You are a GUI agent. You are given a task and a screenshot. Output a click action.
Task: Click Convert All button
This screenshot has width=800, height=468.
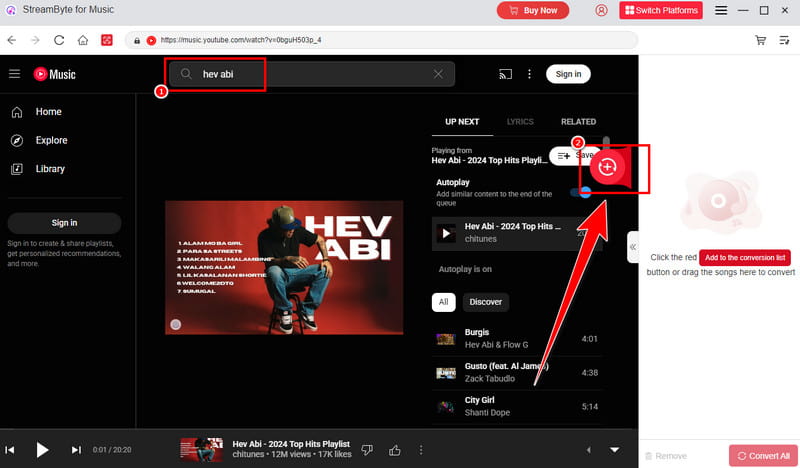point(763,456)
